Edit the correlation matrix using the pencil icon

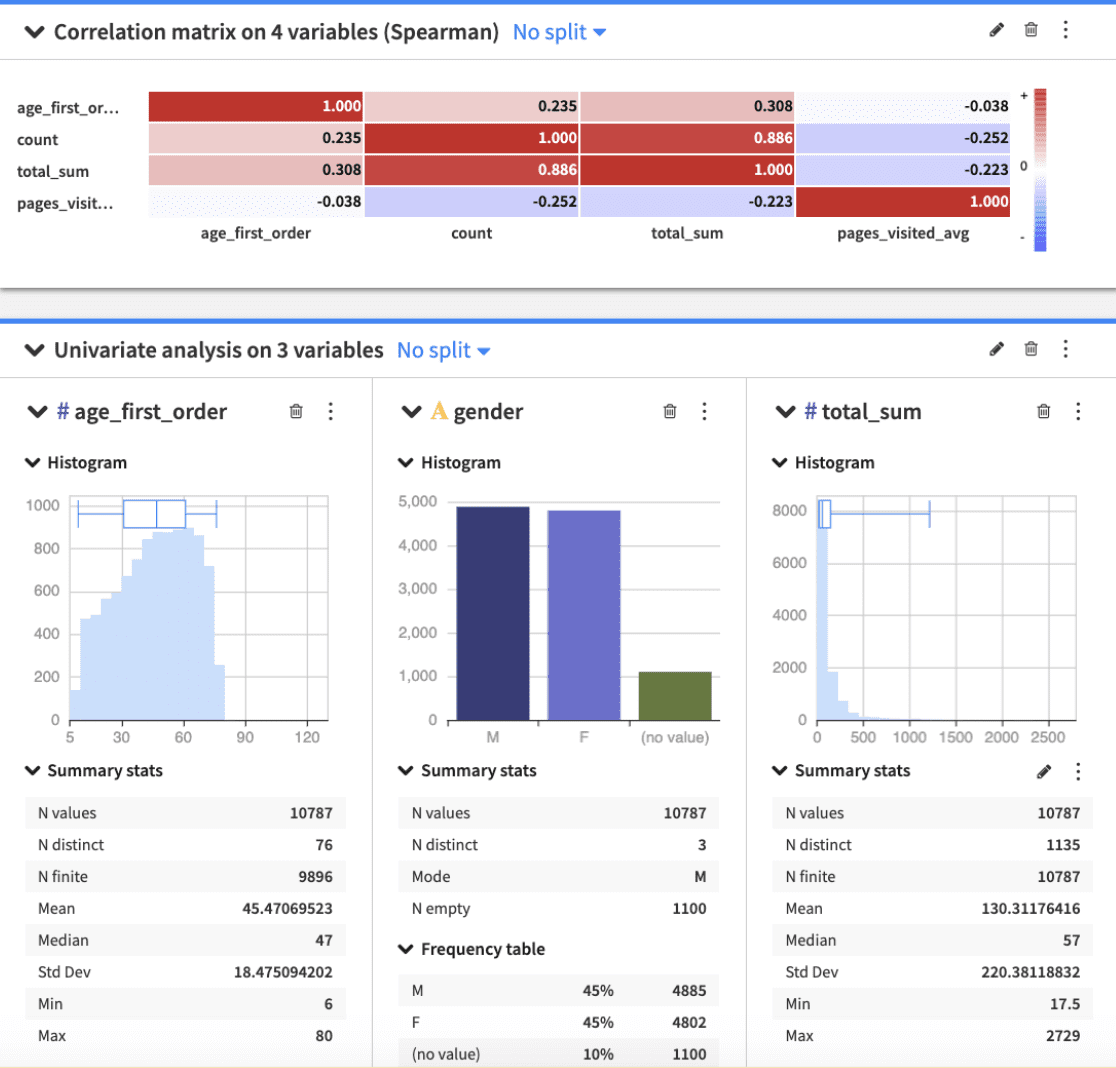(x=996, y=30)
